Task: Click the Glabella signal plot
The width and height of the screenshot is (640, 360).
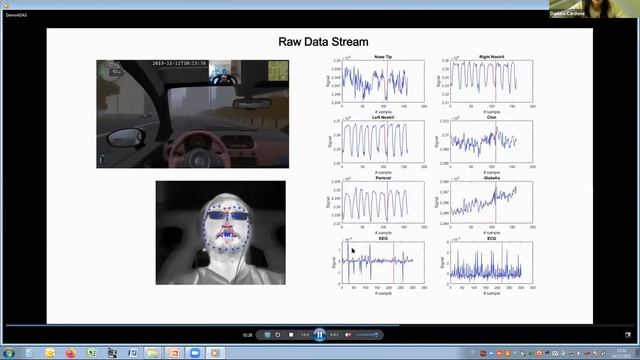Action: point(491,202)
